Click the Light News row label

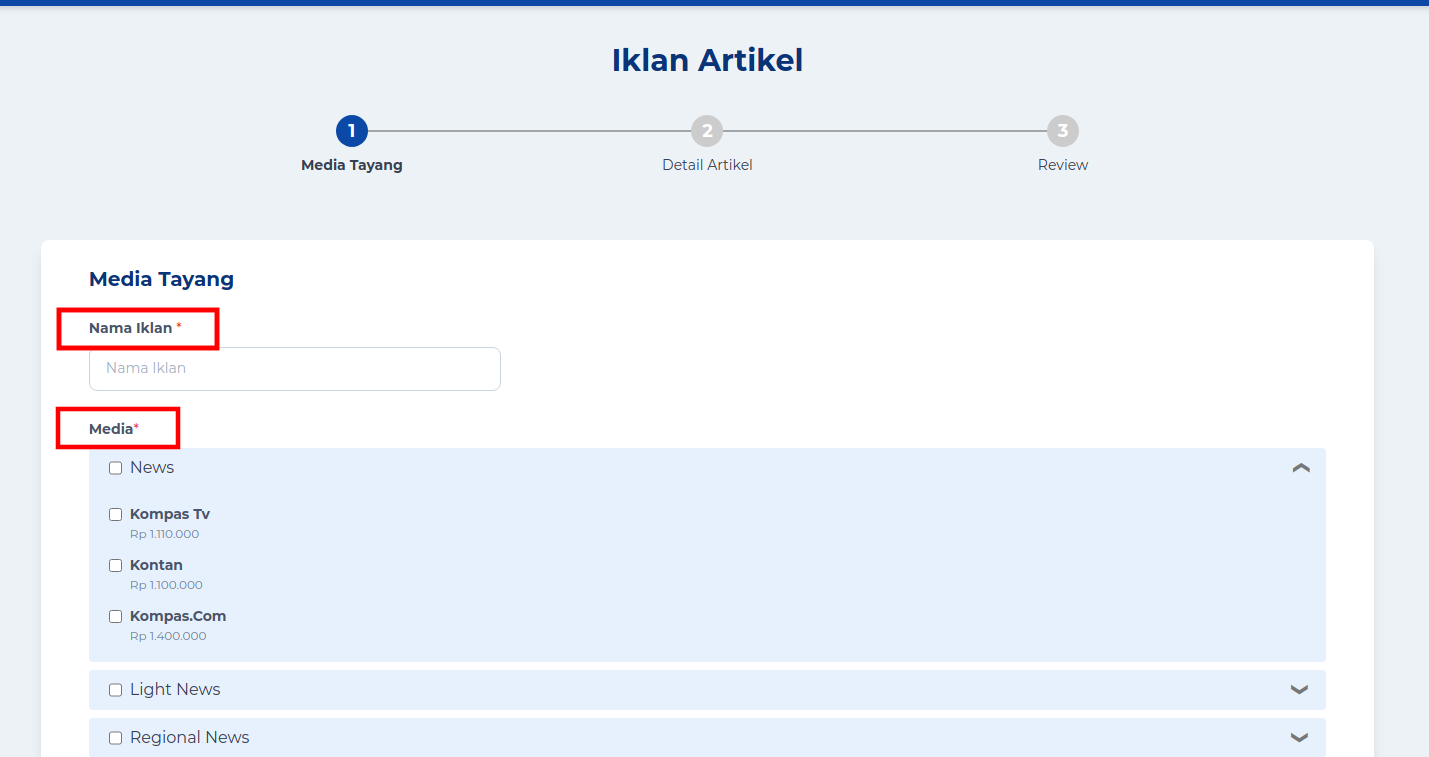(x=175, y=690)
